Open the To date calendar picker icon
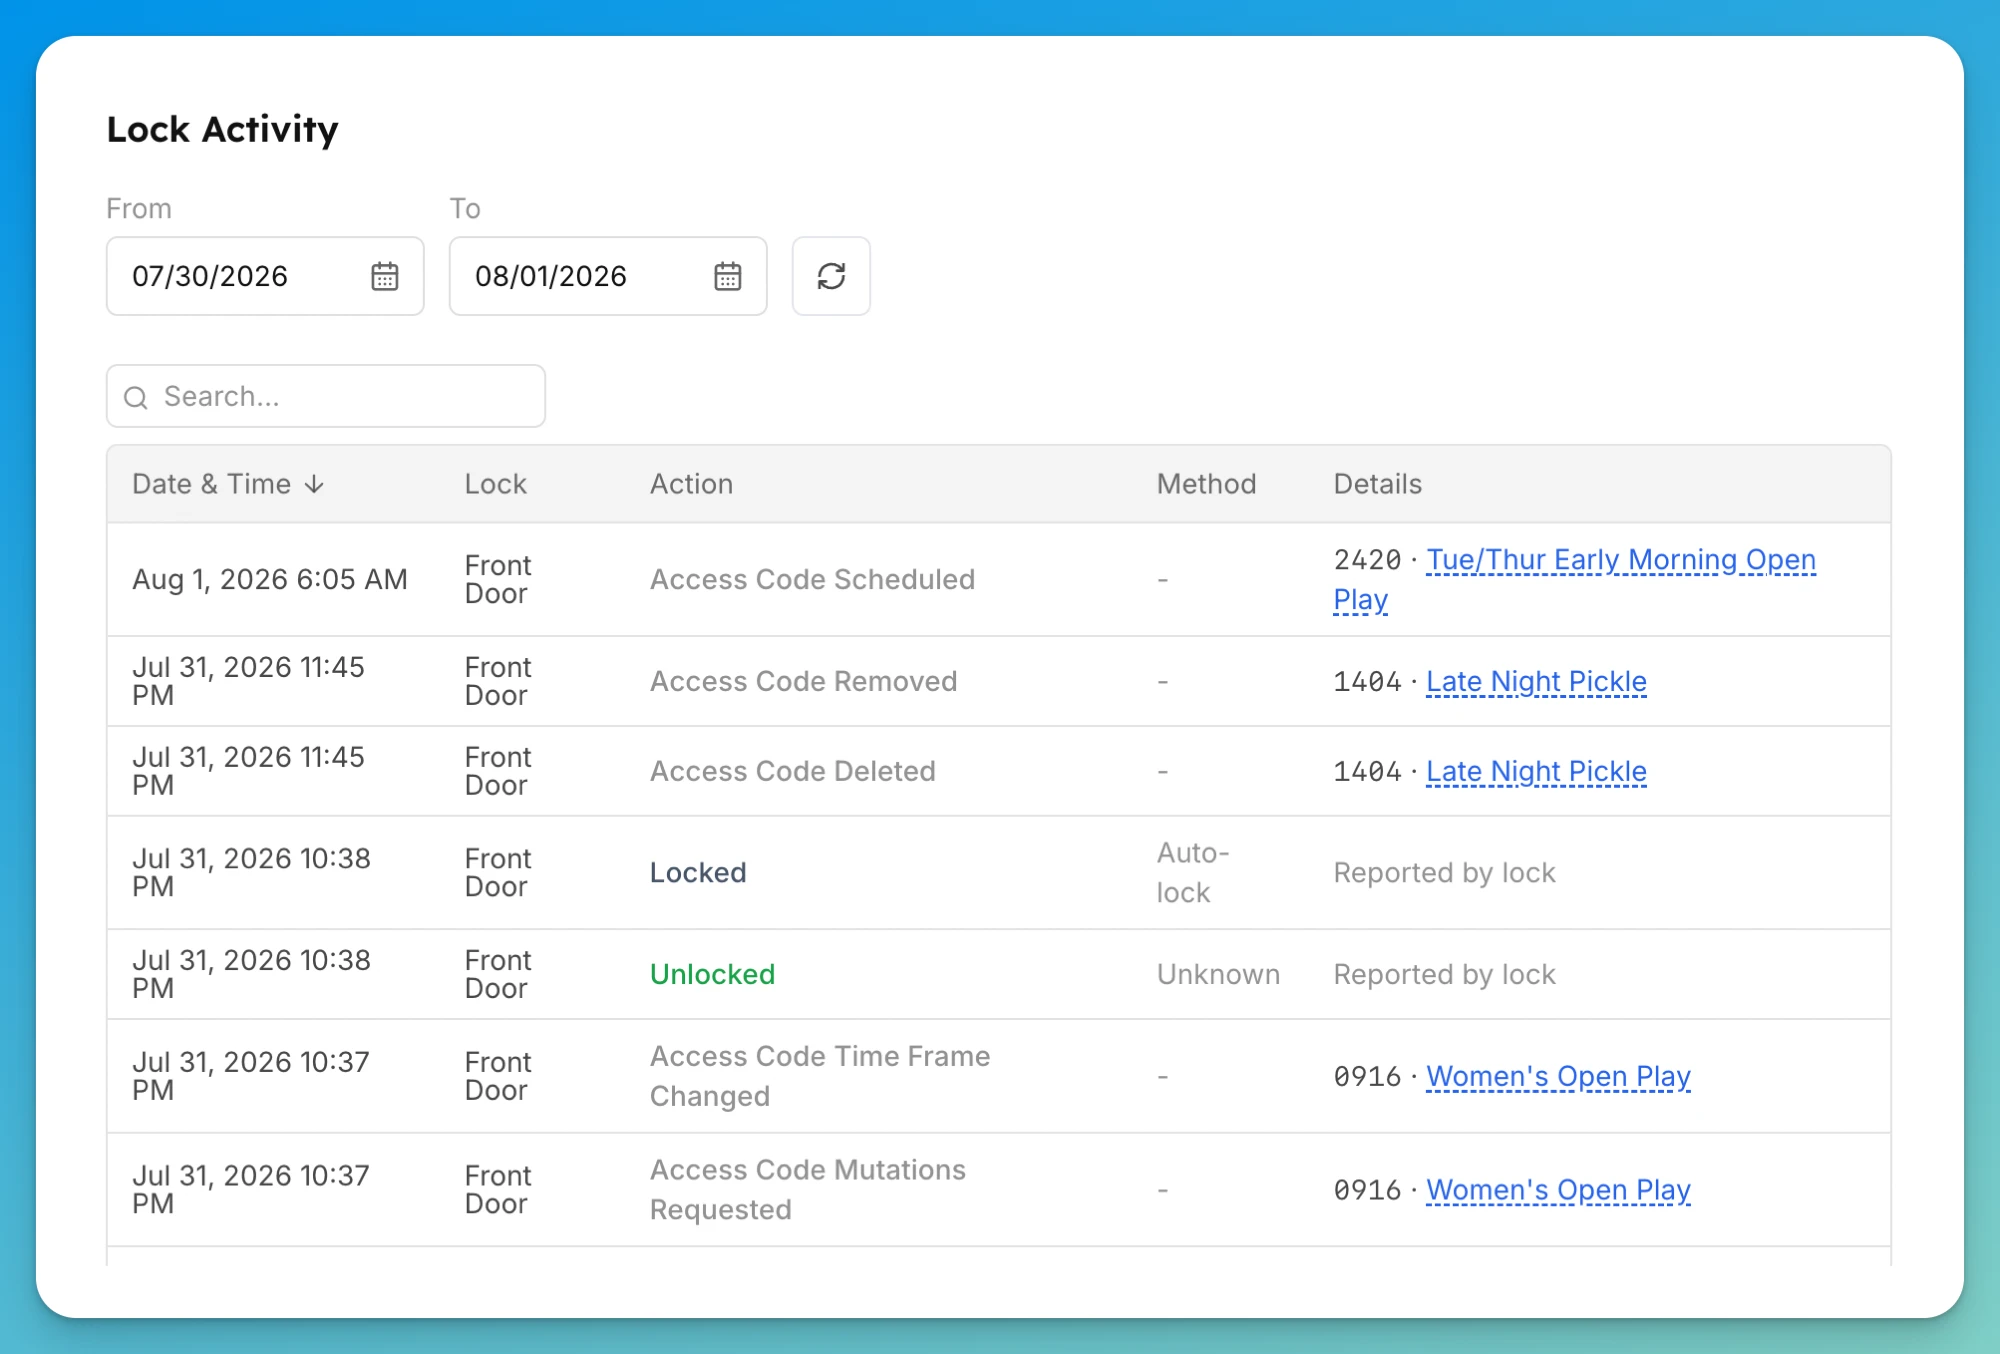 [728, 276]
